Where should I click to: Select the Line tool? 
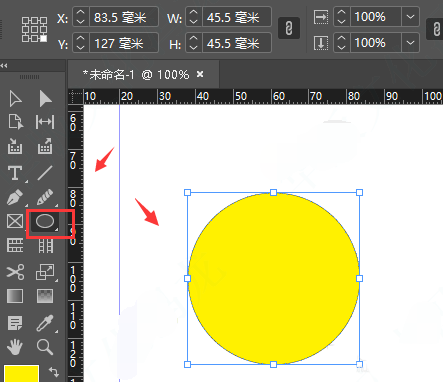pos(45,173)
